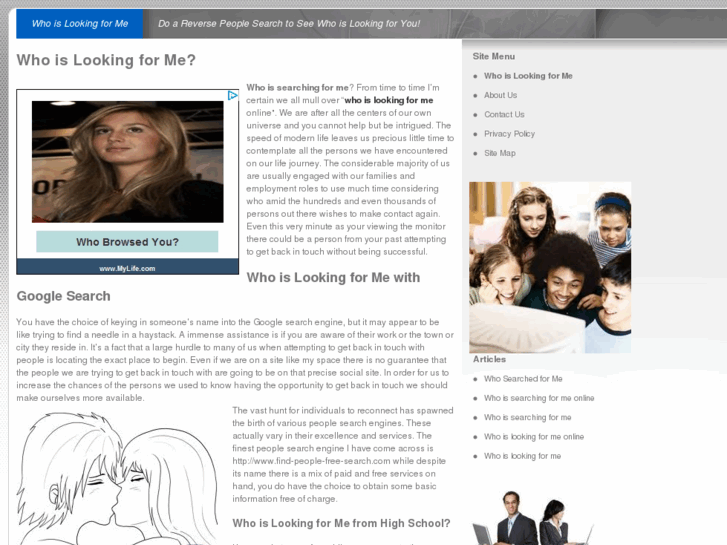Open the Site Map link

coord(499,153)
